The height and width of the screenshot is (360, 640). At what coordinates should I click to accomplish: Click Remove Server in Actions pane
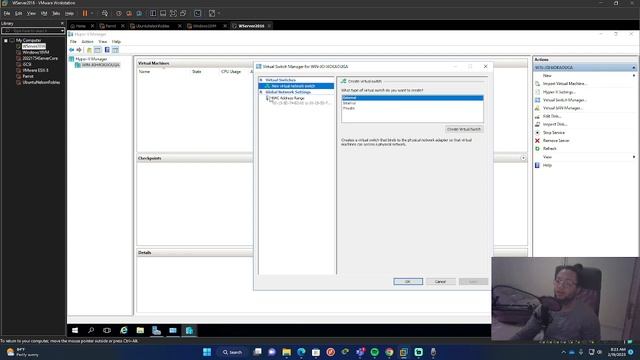[x=556, y=141]
